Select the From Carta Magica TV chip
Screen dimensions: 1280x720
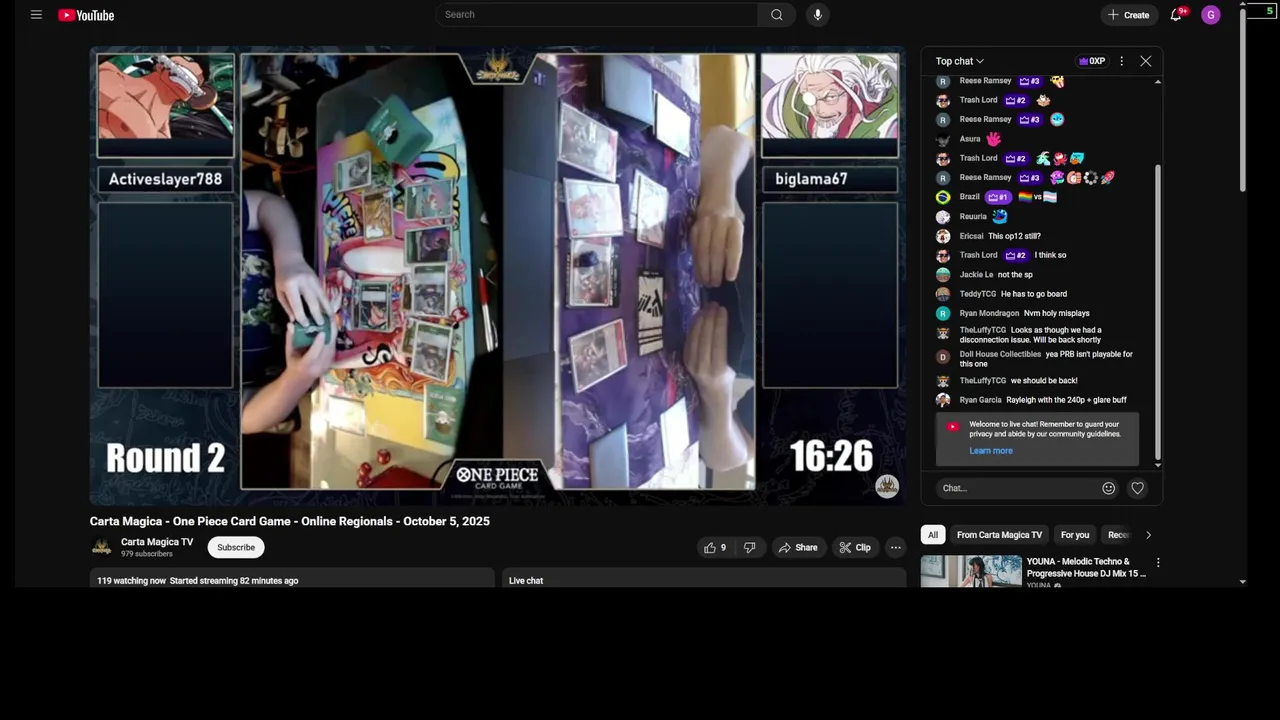click(x=999, y=535)
